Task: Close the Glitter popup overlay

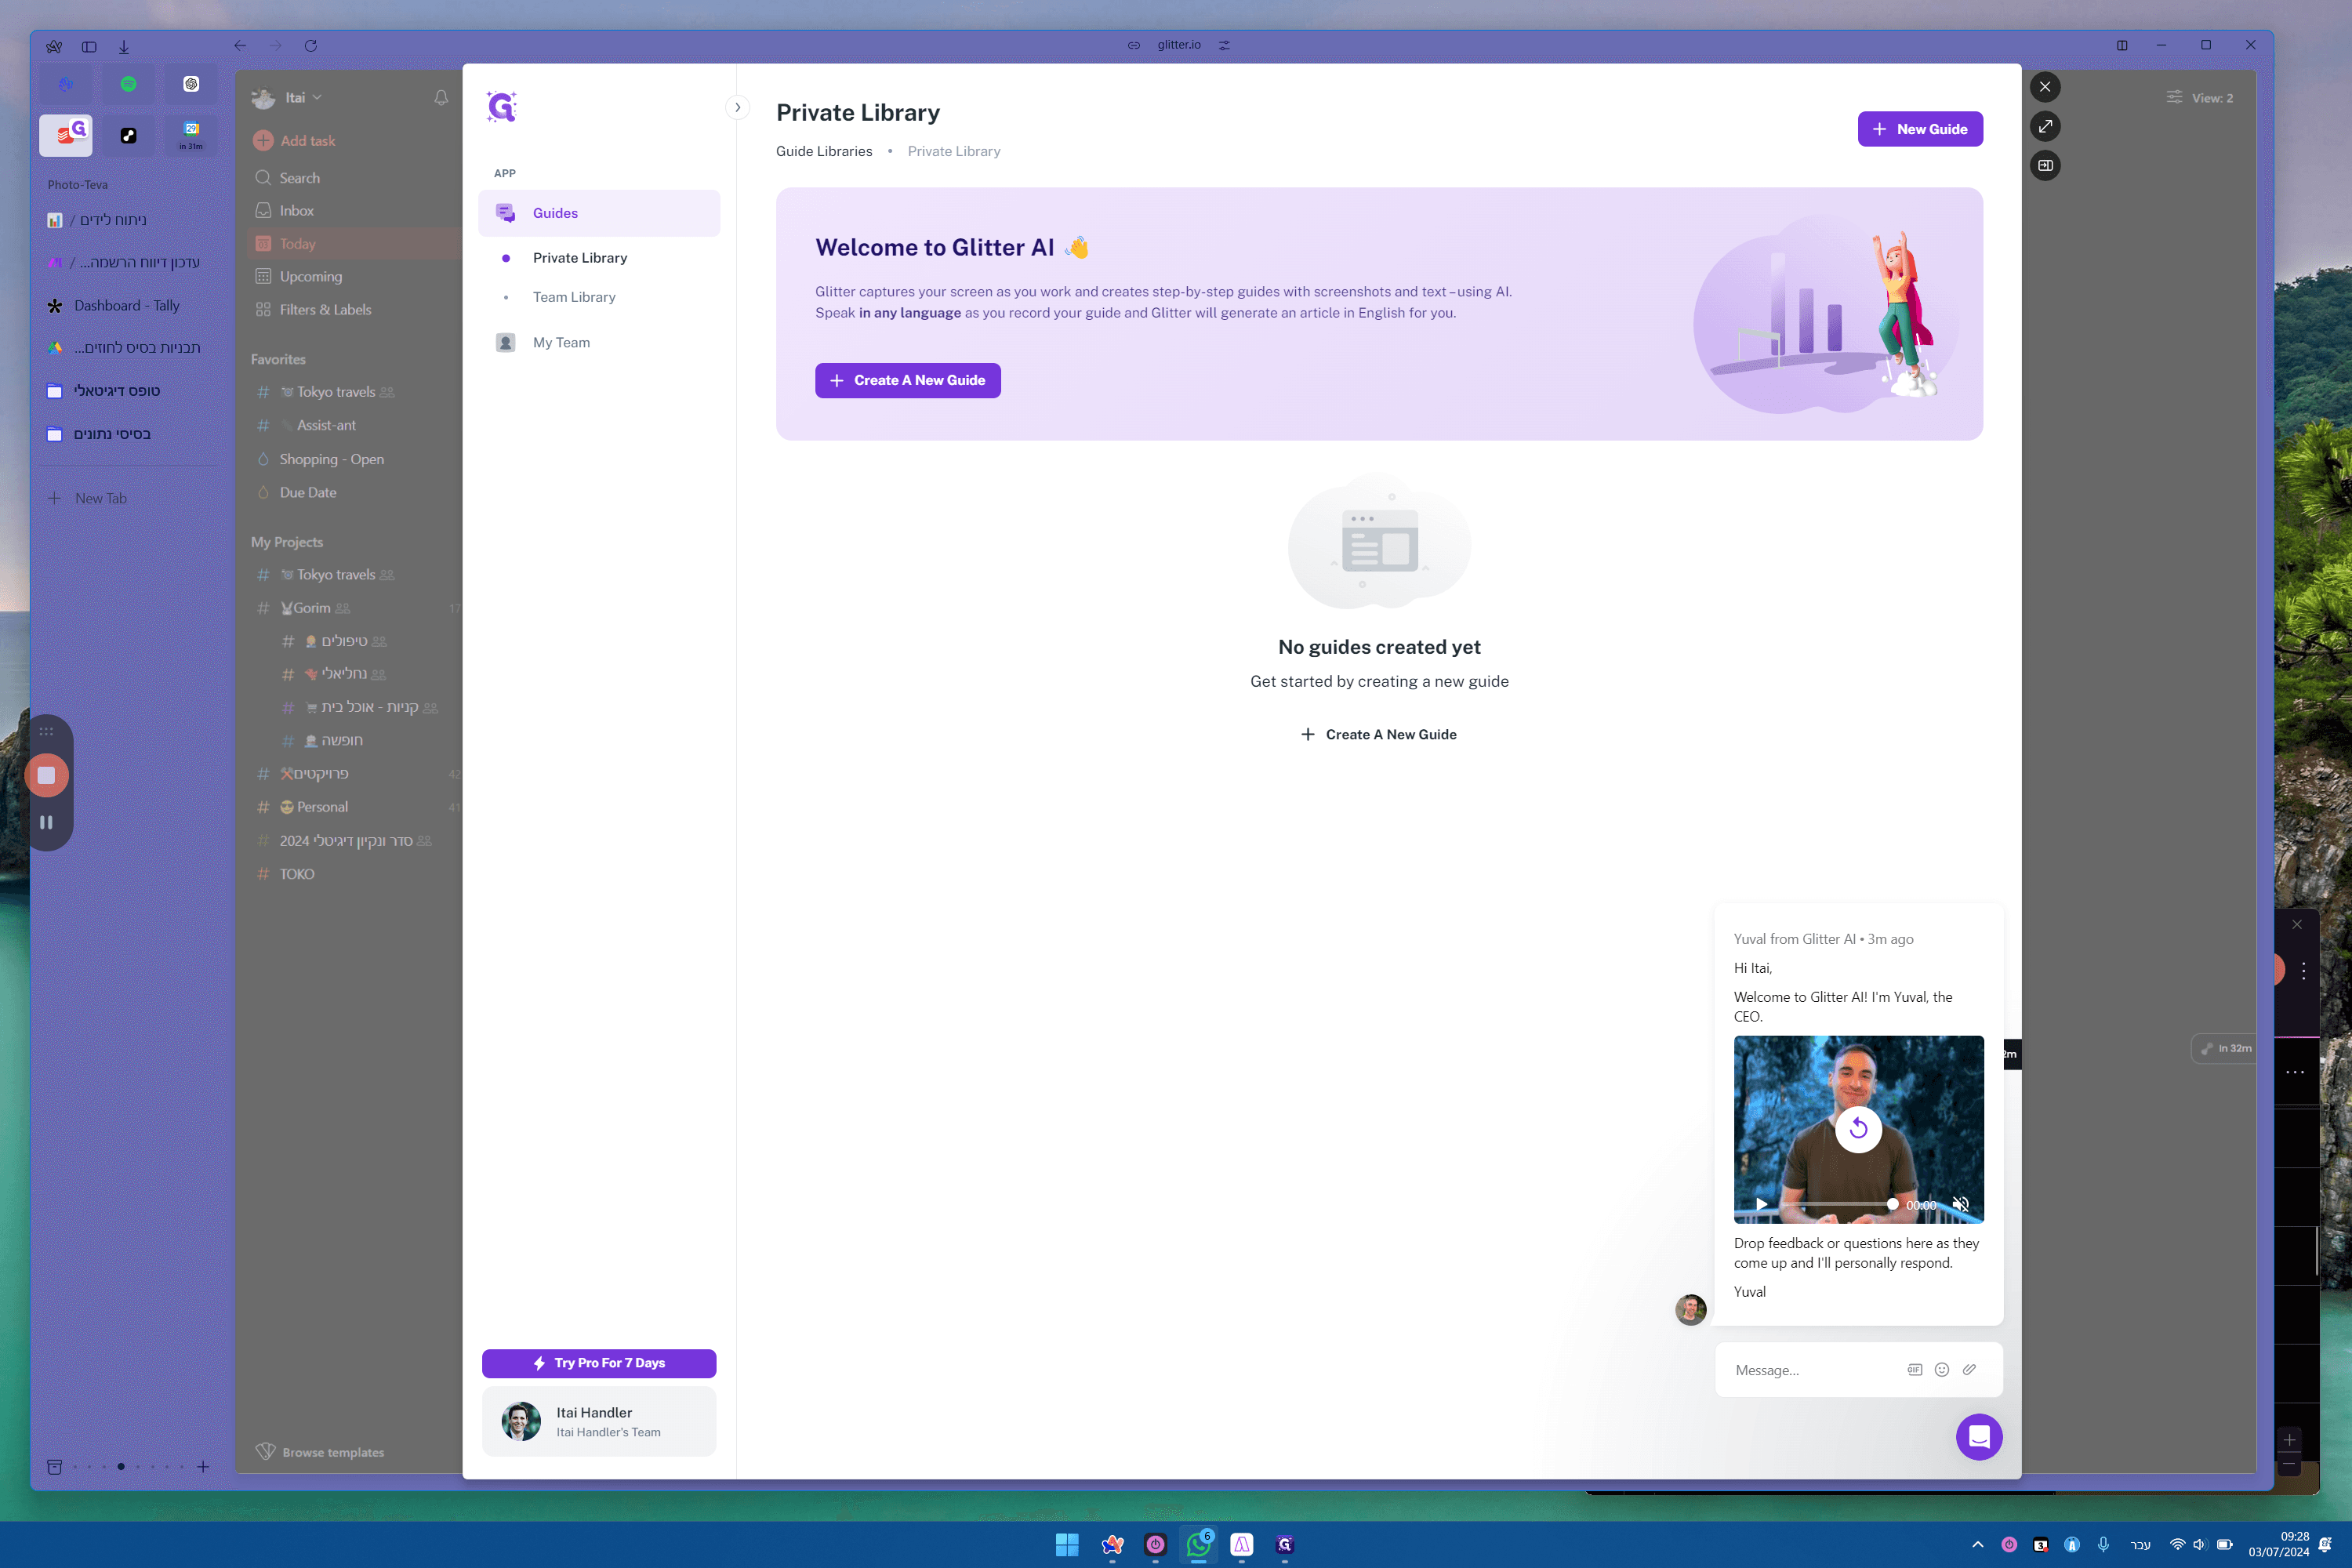Action: coord(2045,87)
